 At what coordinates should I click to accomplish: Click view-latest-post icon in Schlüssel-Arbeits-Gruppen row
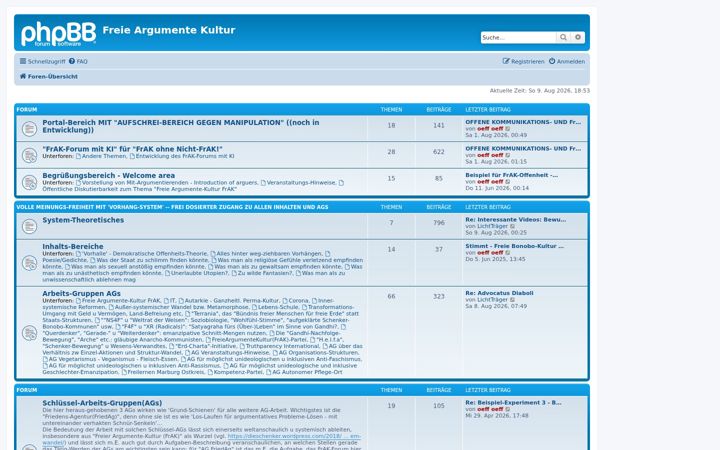(508, 409)
